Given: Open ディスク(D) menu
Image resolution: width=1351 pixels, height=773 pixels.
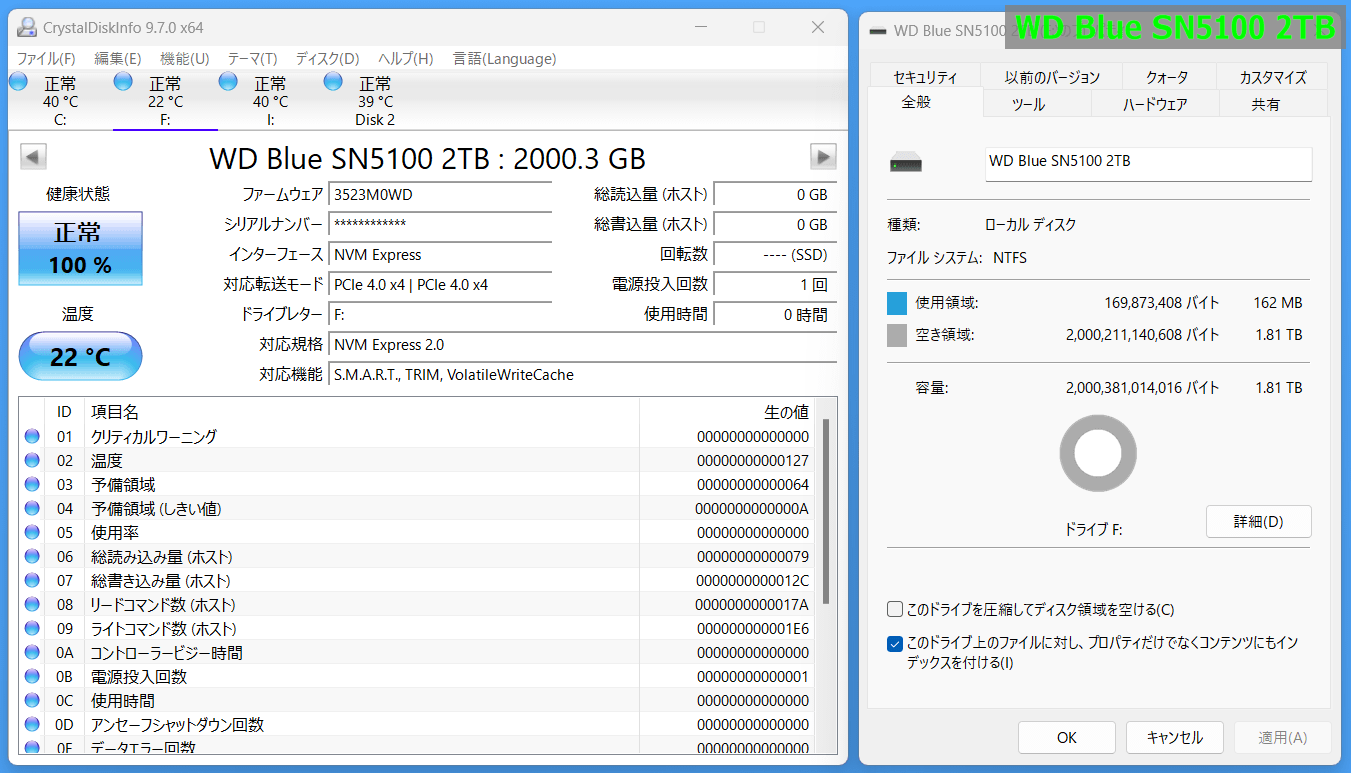Looking at the screenshot, I should (328, 59).
